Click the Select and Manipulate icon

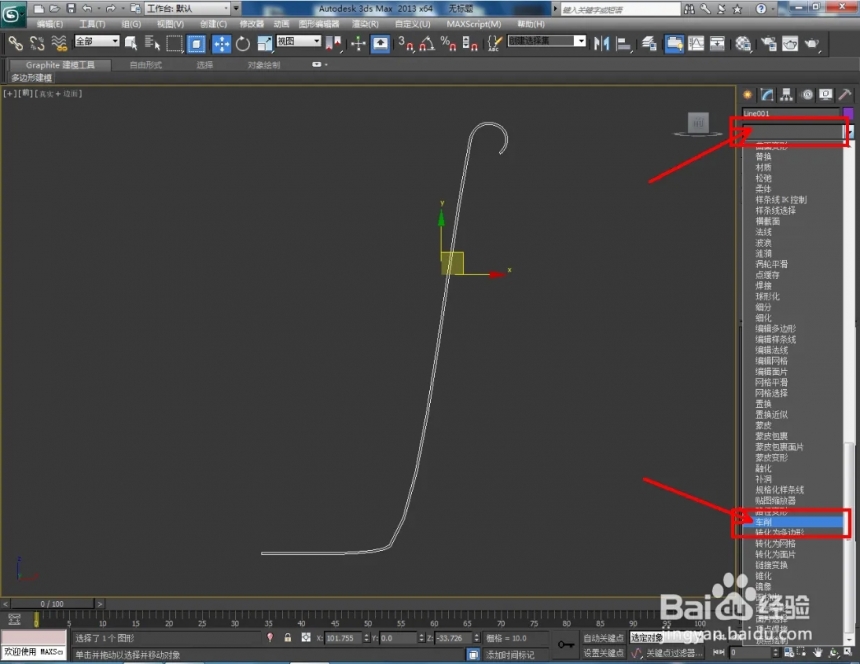(358, 43)
